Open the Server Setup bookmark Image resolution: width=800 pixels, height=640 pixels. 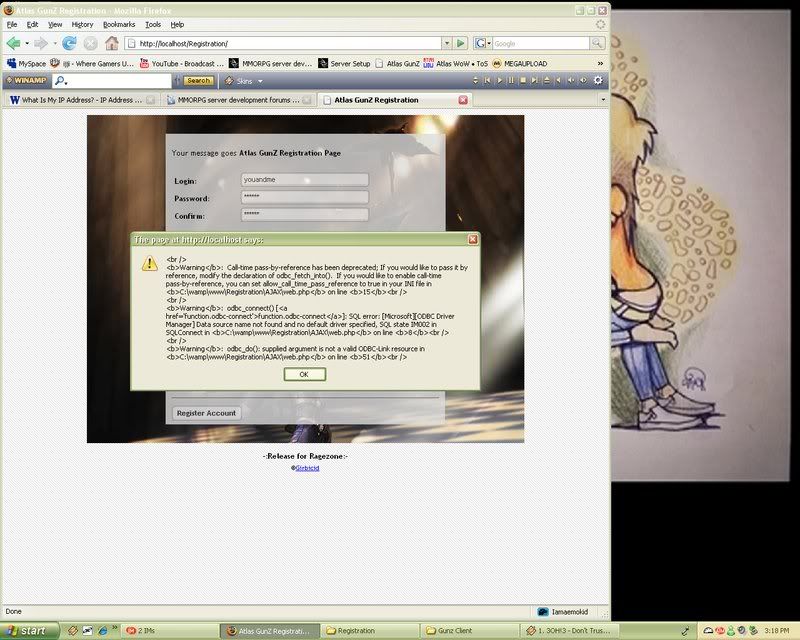[x=344, y=64]
